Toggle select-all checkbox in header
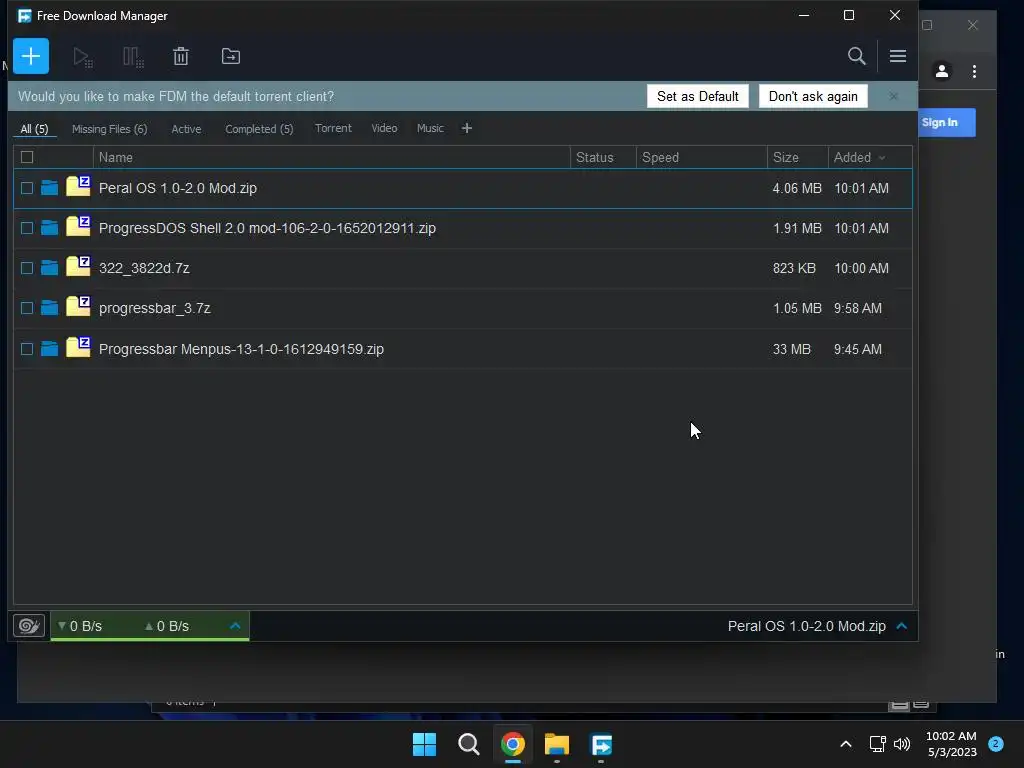Image resolution: width=1024 pixels, height=768 pixels. (x=27, y=157)
